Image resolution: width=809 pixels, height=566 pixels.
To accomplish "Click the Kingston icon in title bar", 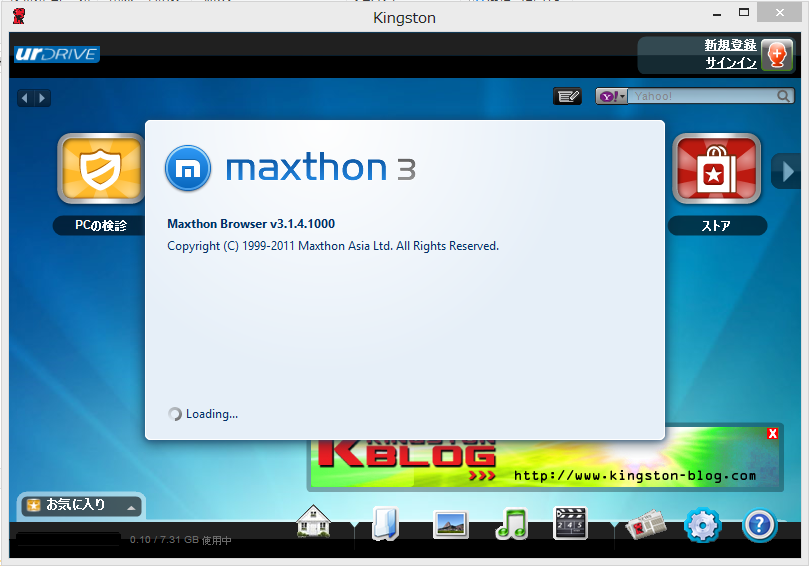I will [19, 16].
